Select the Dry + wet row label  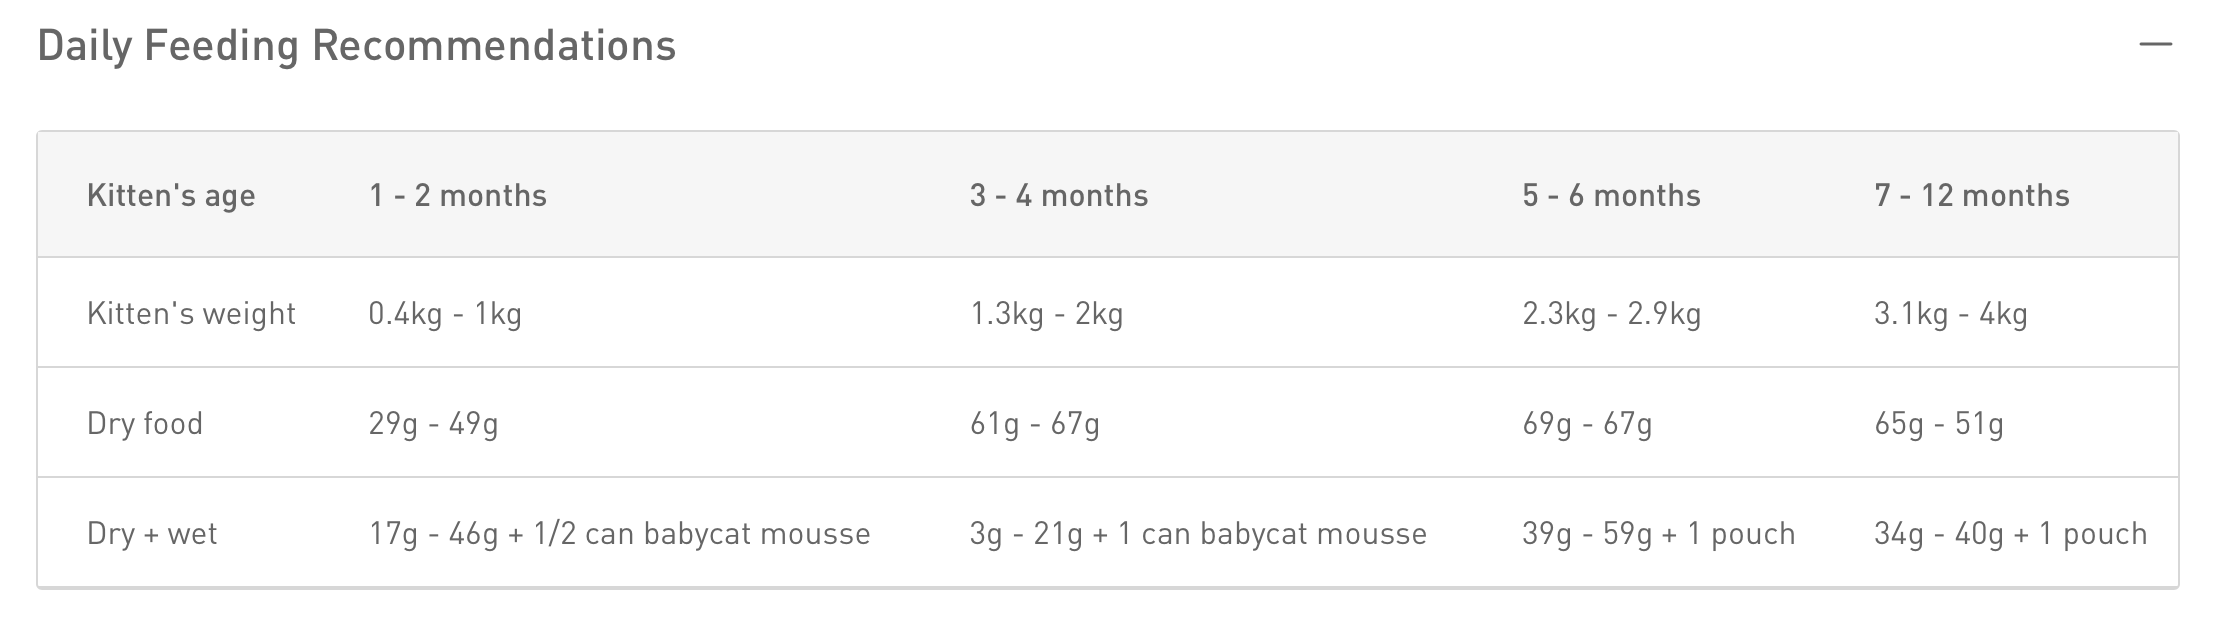[x=152, y=534]
